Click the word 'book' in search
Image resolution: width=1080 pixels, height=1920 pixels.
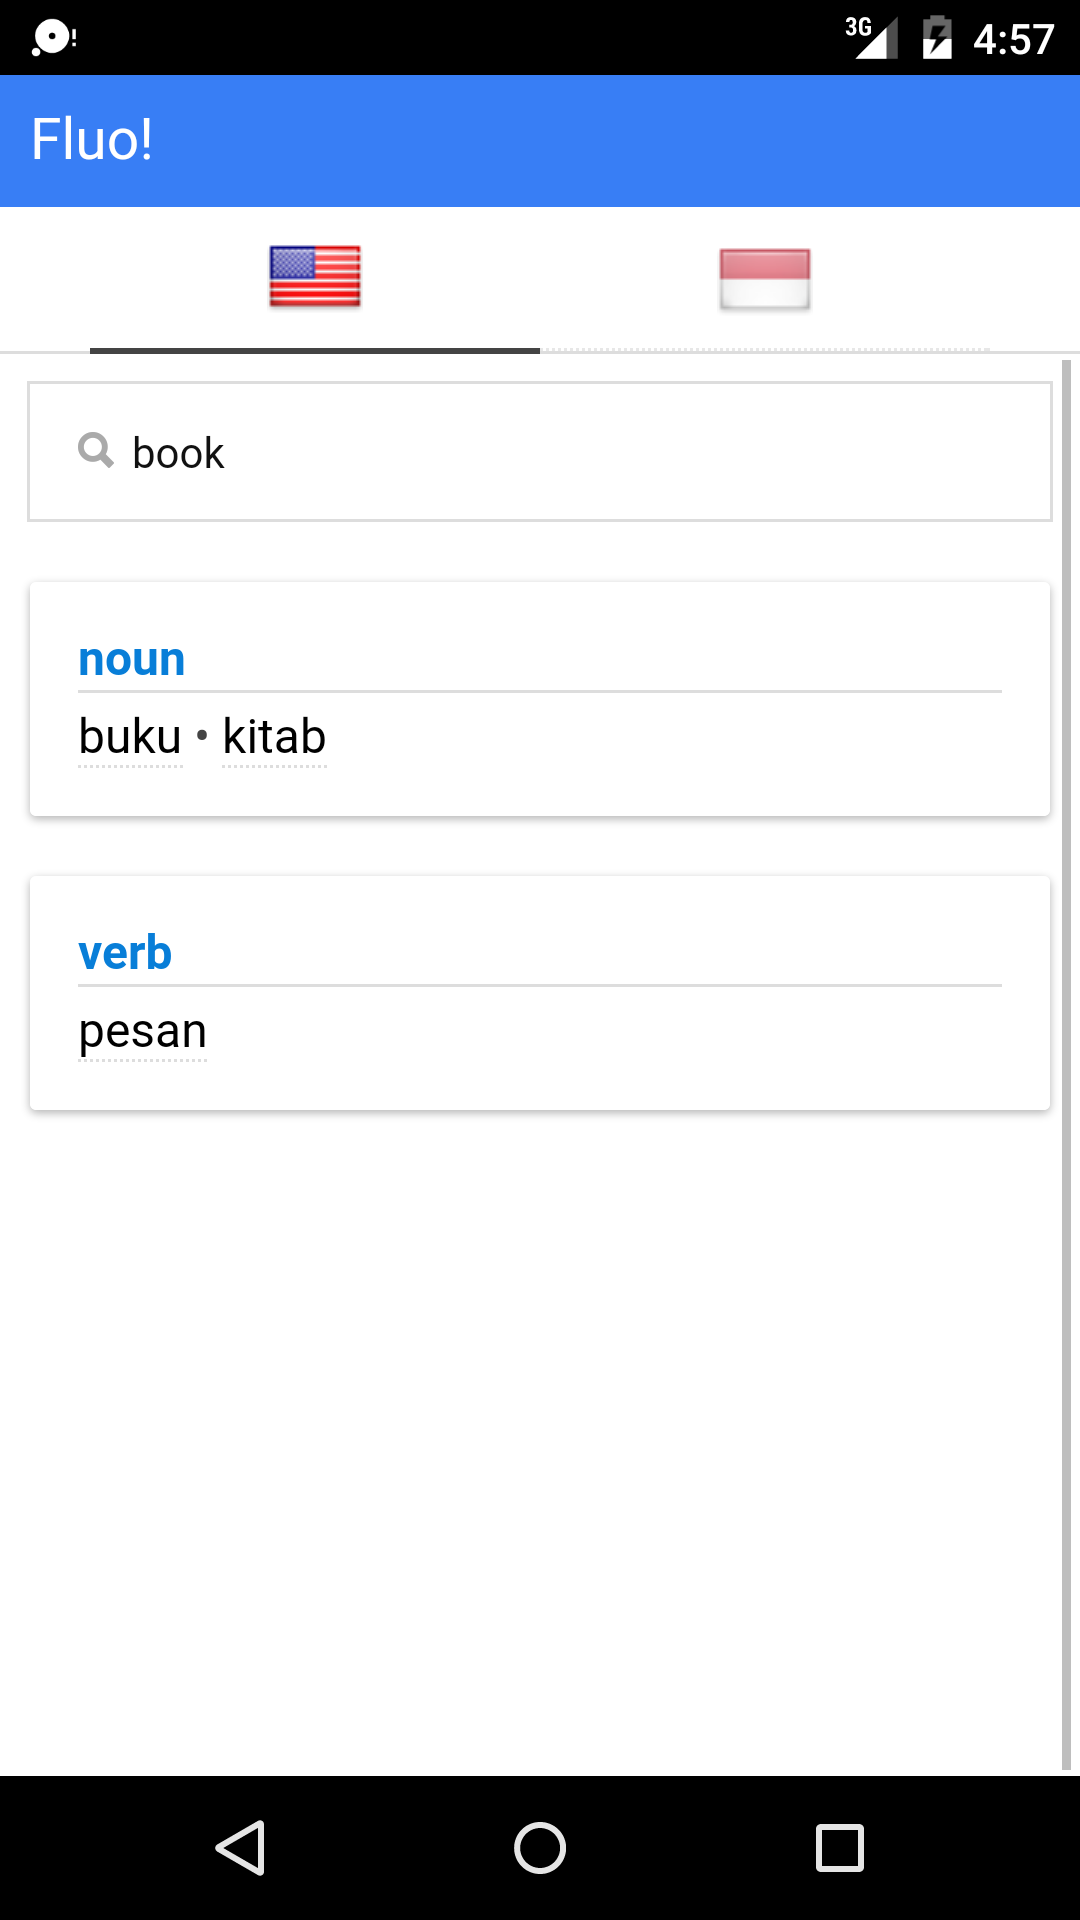point(177,452)
